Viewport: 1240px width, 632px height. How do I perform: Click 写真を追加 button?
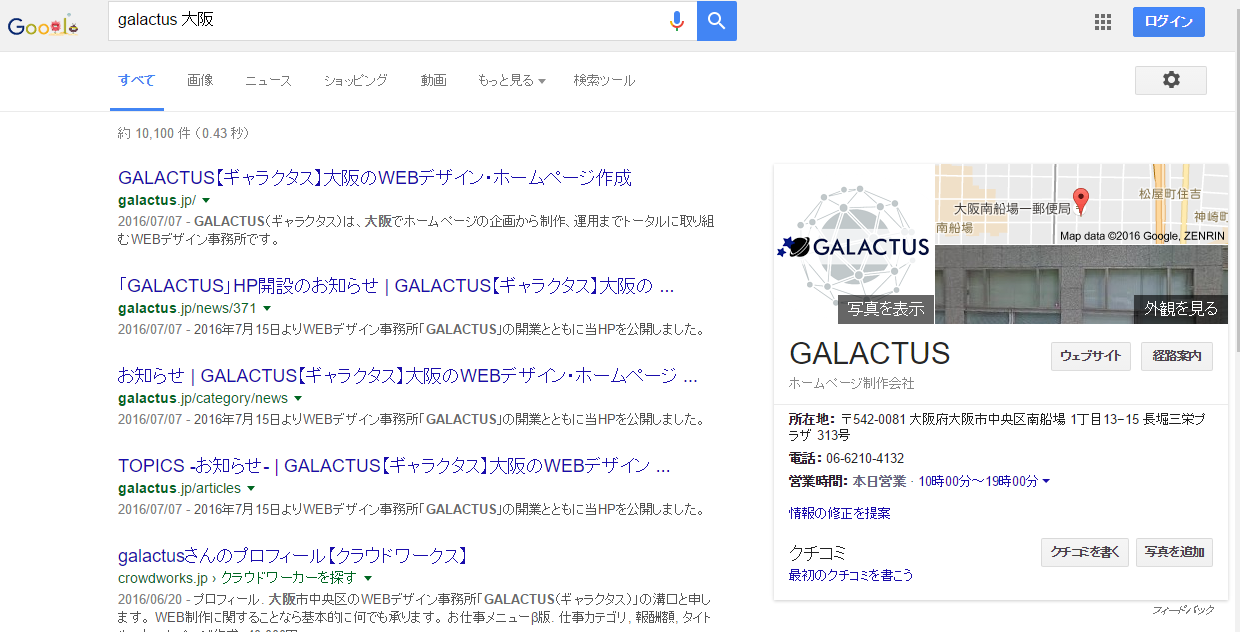coord(1175,552)
